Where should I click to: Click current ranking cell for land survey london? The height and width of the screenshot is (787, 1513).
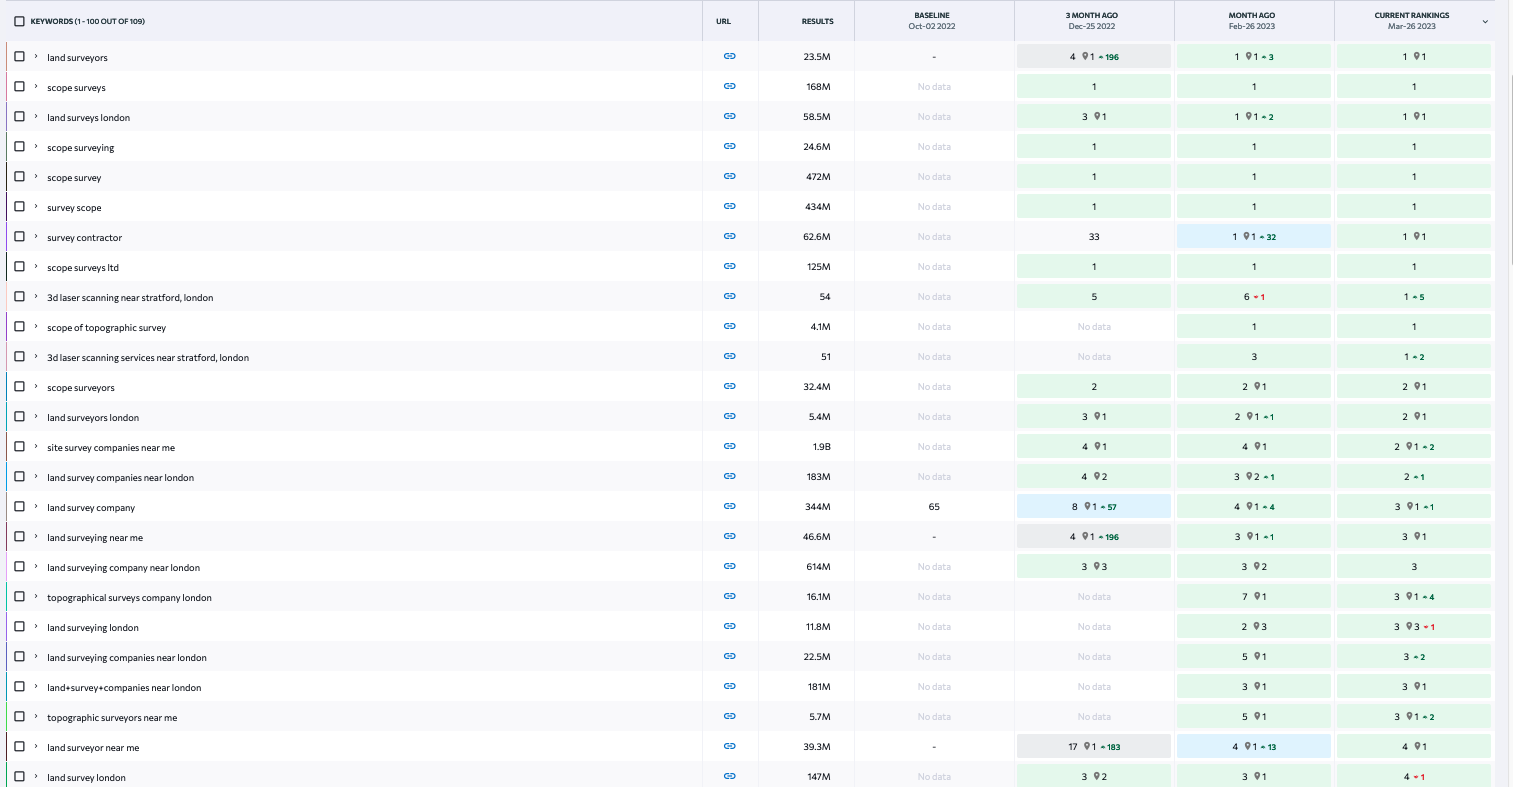pyautogui.click(x=1413, y=777)
